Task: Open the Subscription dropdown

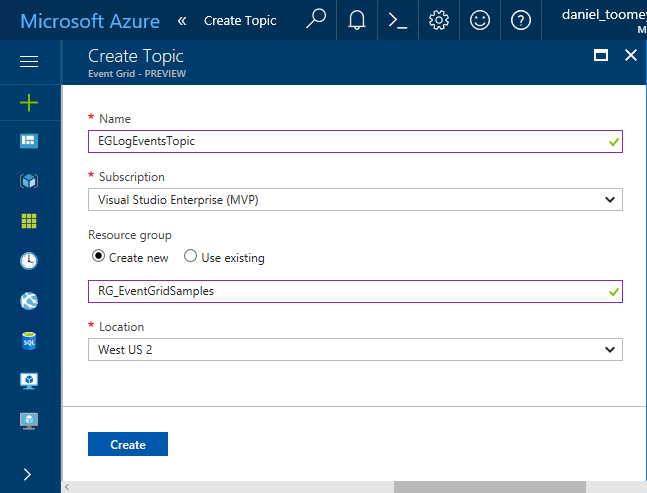Action: click(355, 200)
